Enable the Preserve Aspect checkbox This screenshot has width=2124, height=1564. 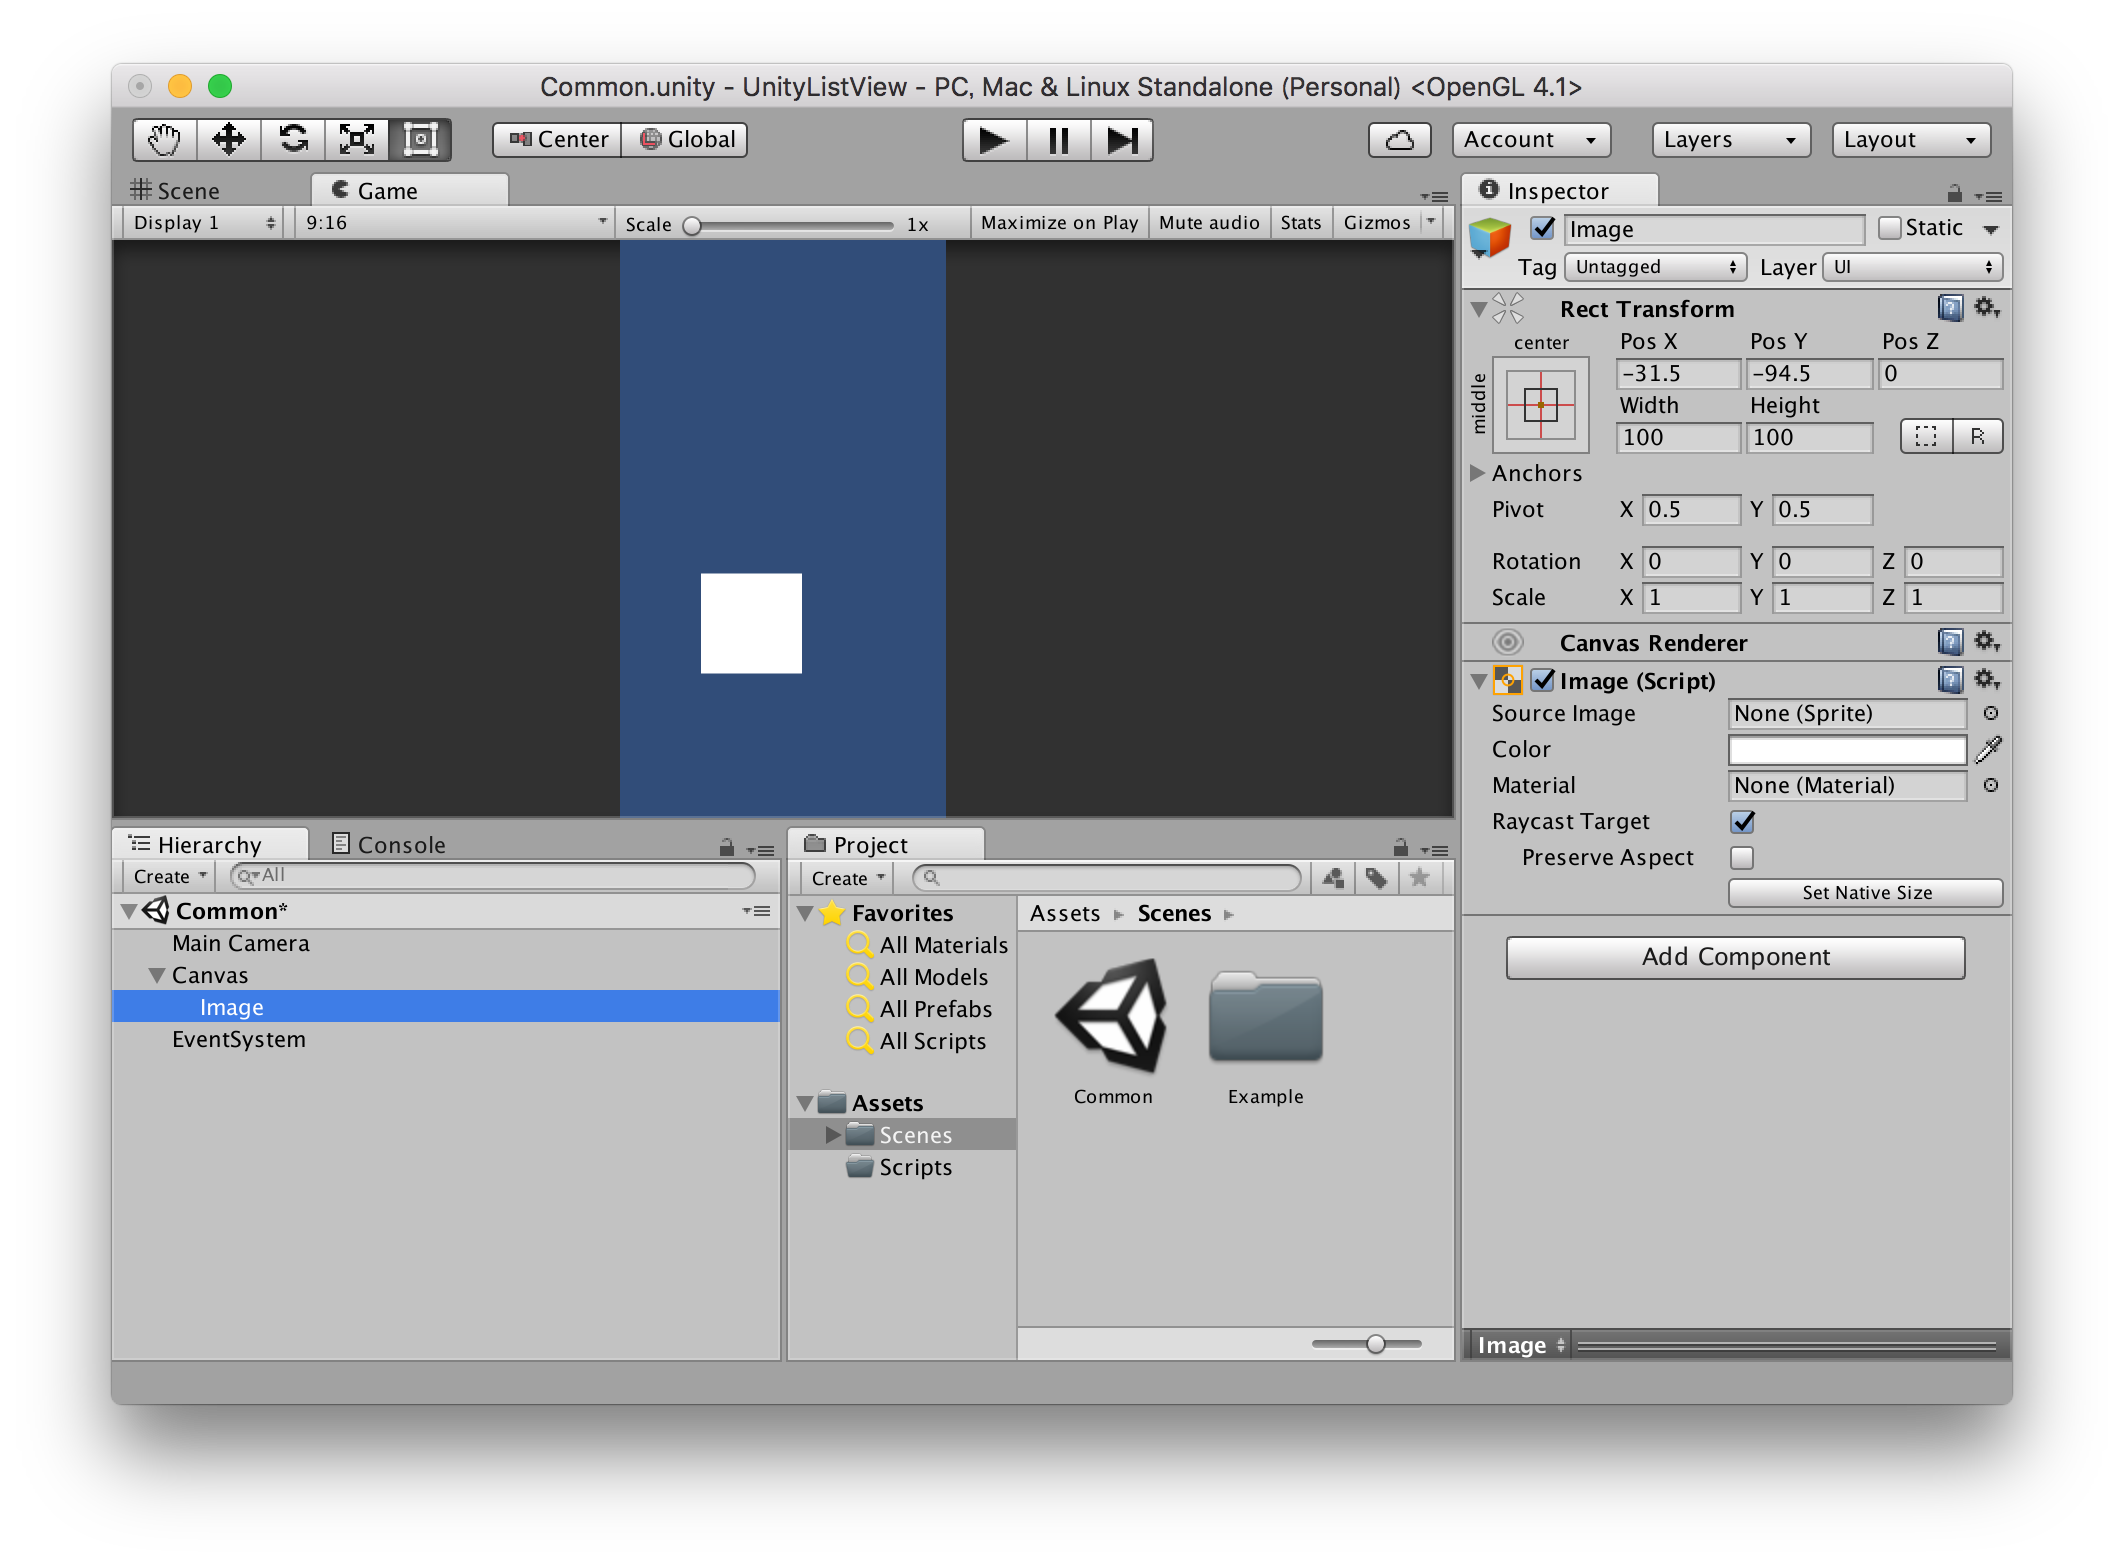coord(1742,858)
